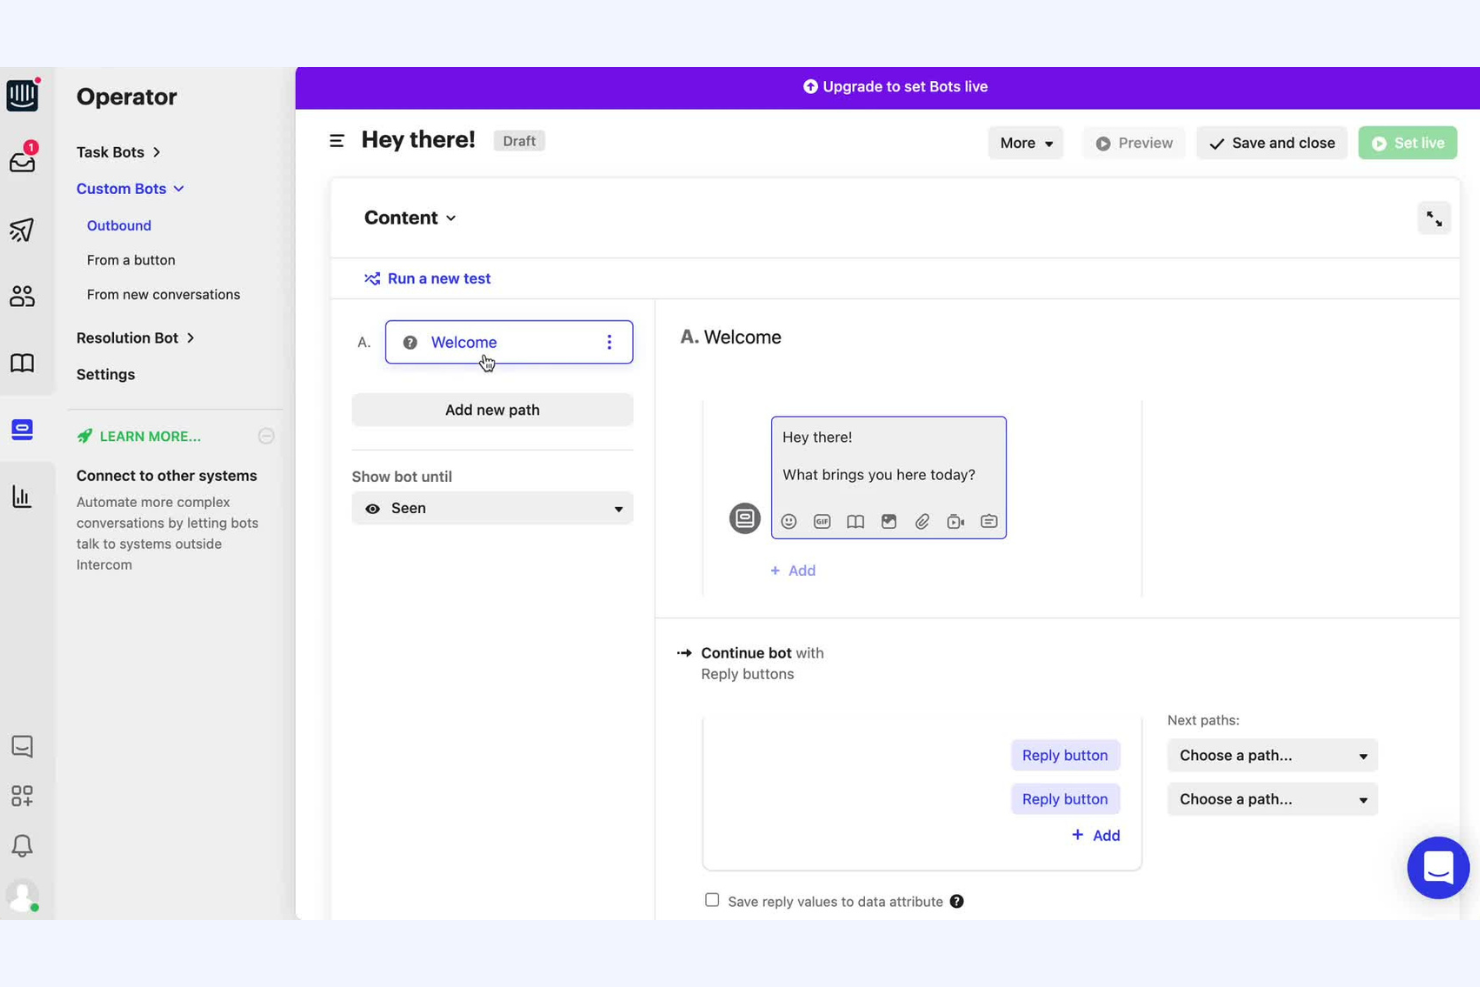Open the Inbox from the left sidebar

point(22,161)
